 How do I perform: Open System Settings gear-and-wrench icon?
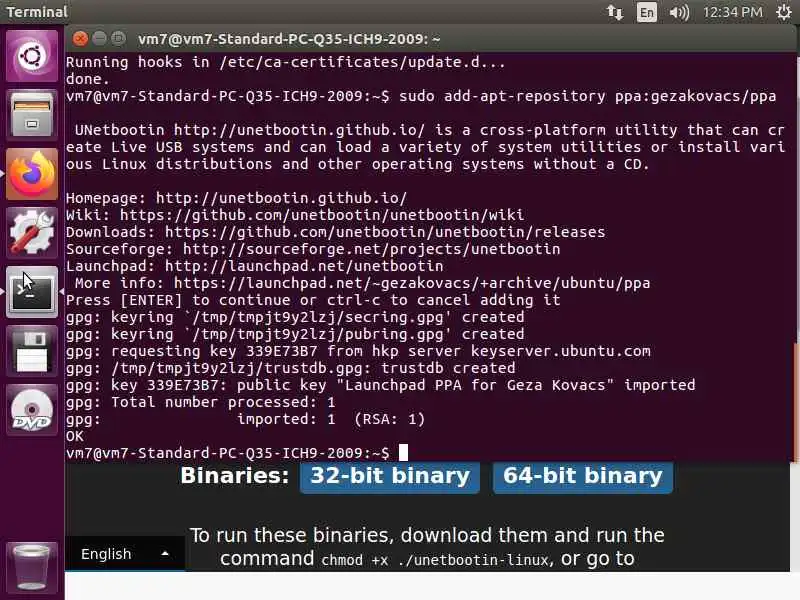point(32,233)
